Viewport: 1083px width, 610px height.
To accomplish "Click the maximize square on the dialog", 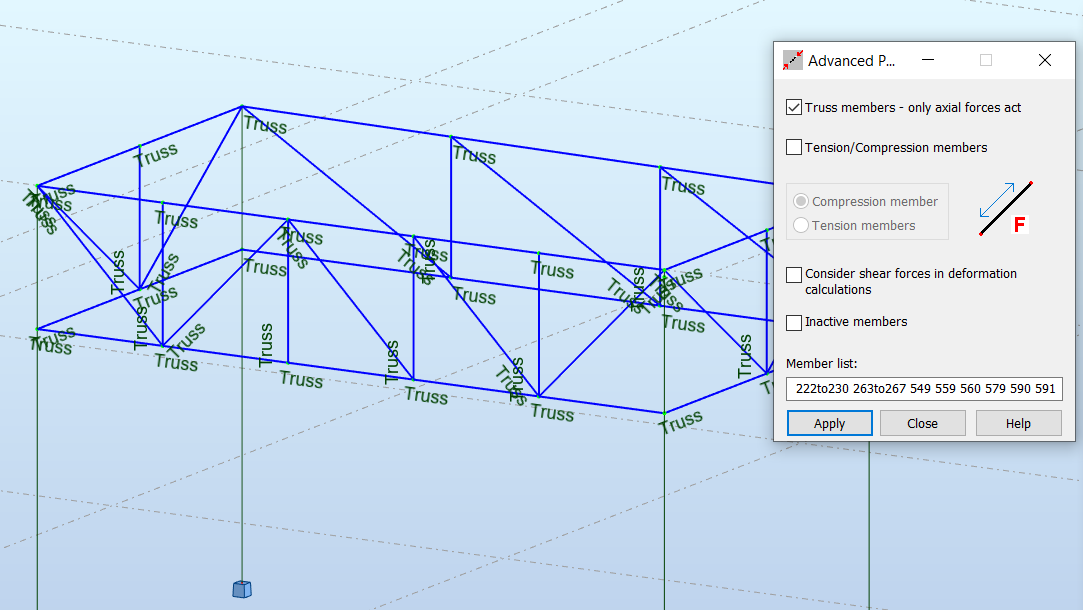I will pyautogui.click(x=986, y=60).
